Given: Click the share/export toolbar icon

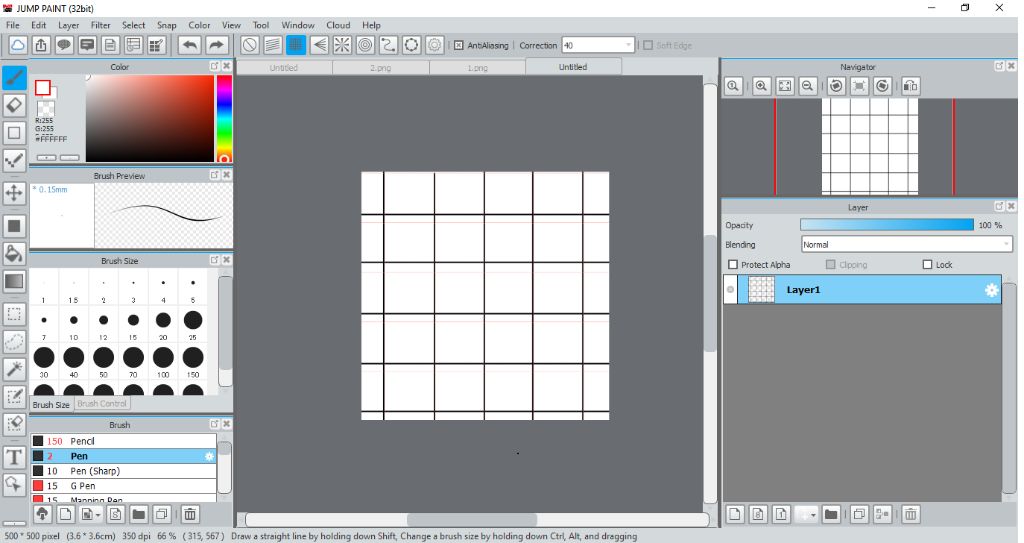Looking at the screenshot, I should tap(41, 45).
